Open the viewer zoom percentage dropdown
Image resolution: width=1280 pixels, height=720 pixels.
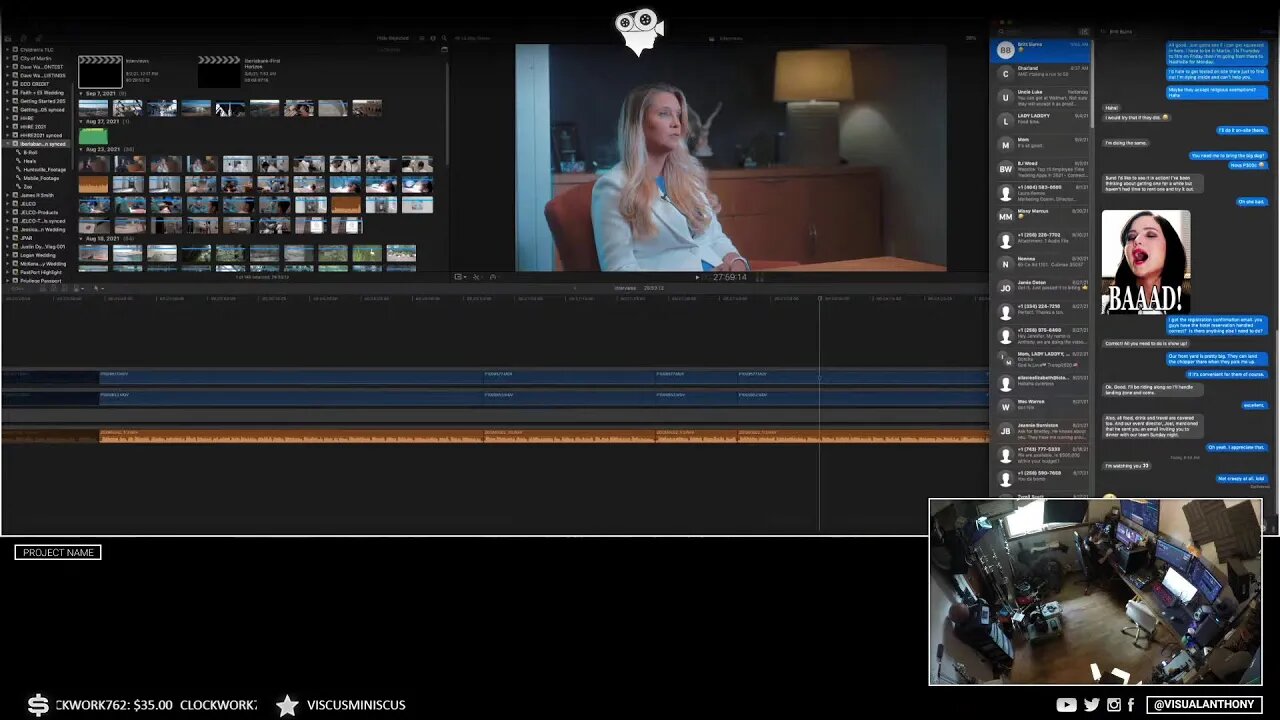coord(971,38)
